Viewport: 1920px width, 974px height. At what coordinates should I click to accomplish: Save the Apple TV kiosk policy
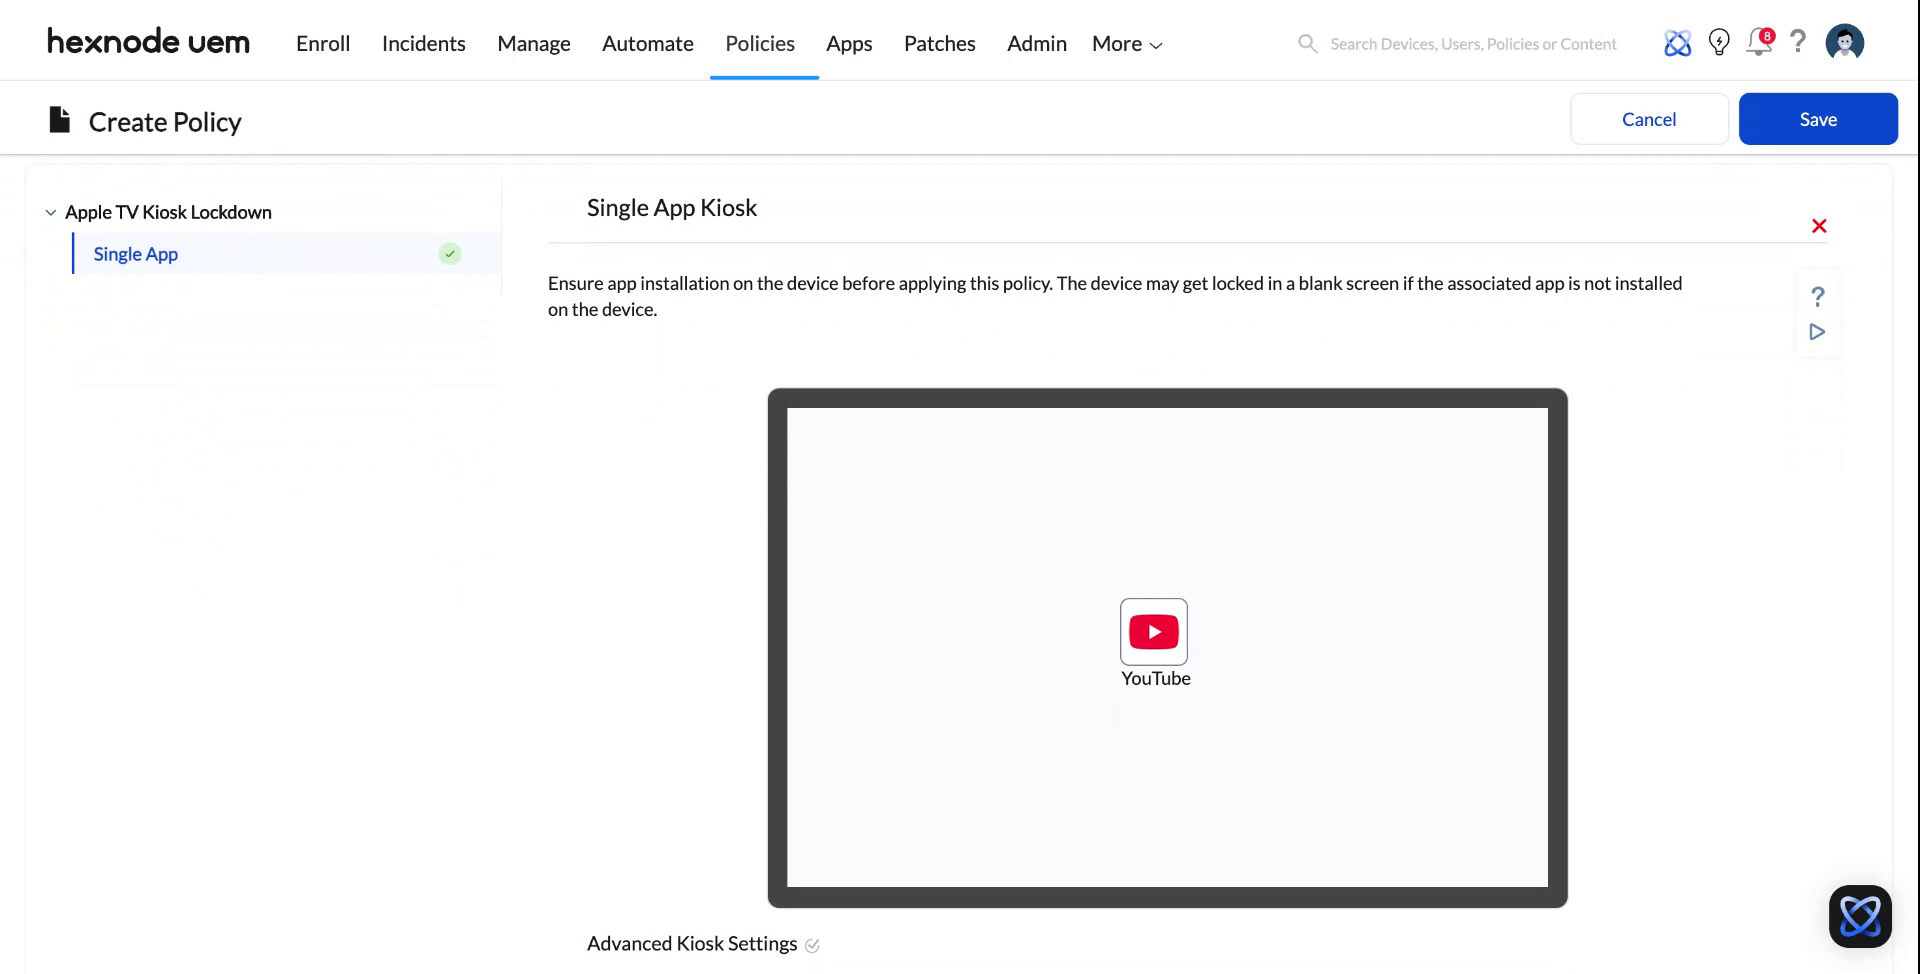pyautogui.click(x=1817, y=118)
